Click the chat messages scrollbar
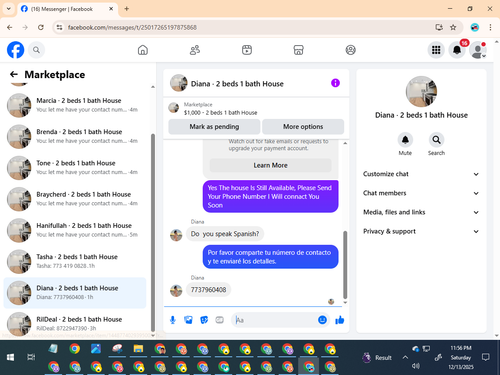The image size is (500, 375). (x=345, y=265)
